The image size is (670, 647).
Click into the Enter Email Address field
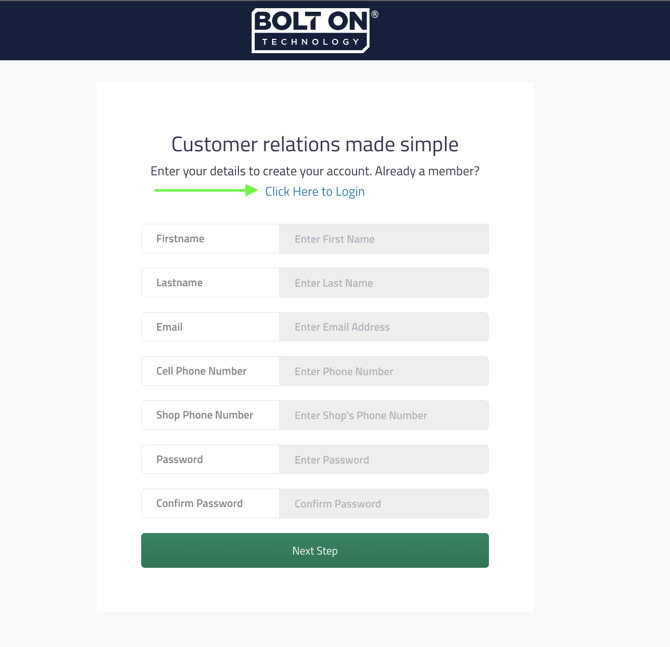383,327
